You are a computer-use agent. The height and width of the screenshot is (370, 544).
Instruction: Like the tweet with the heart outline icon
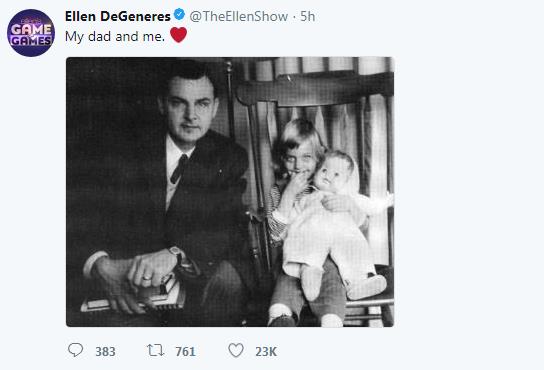tap(236, 350)
